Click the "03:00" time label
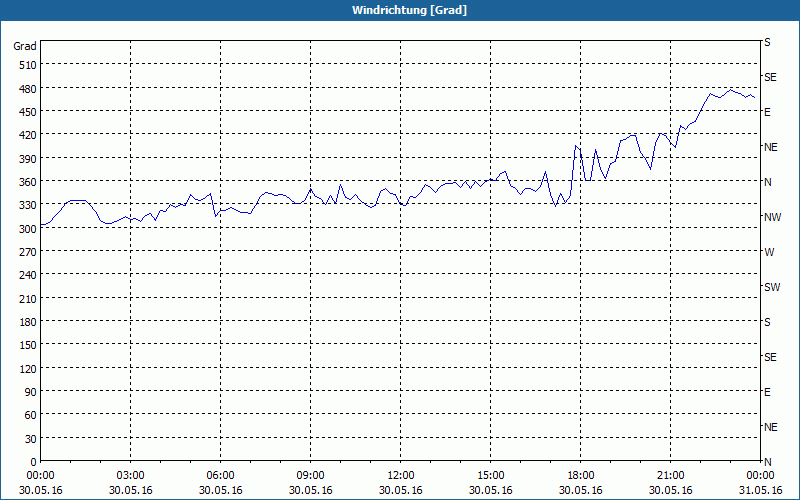 tap(131, 476)
